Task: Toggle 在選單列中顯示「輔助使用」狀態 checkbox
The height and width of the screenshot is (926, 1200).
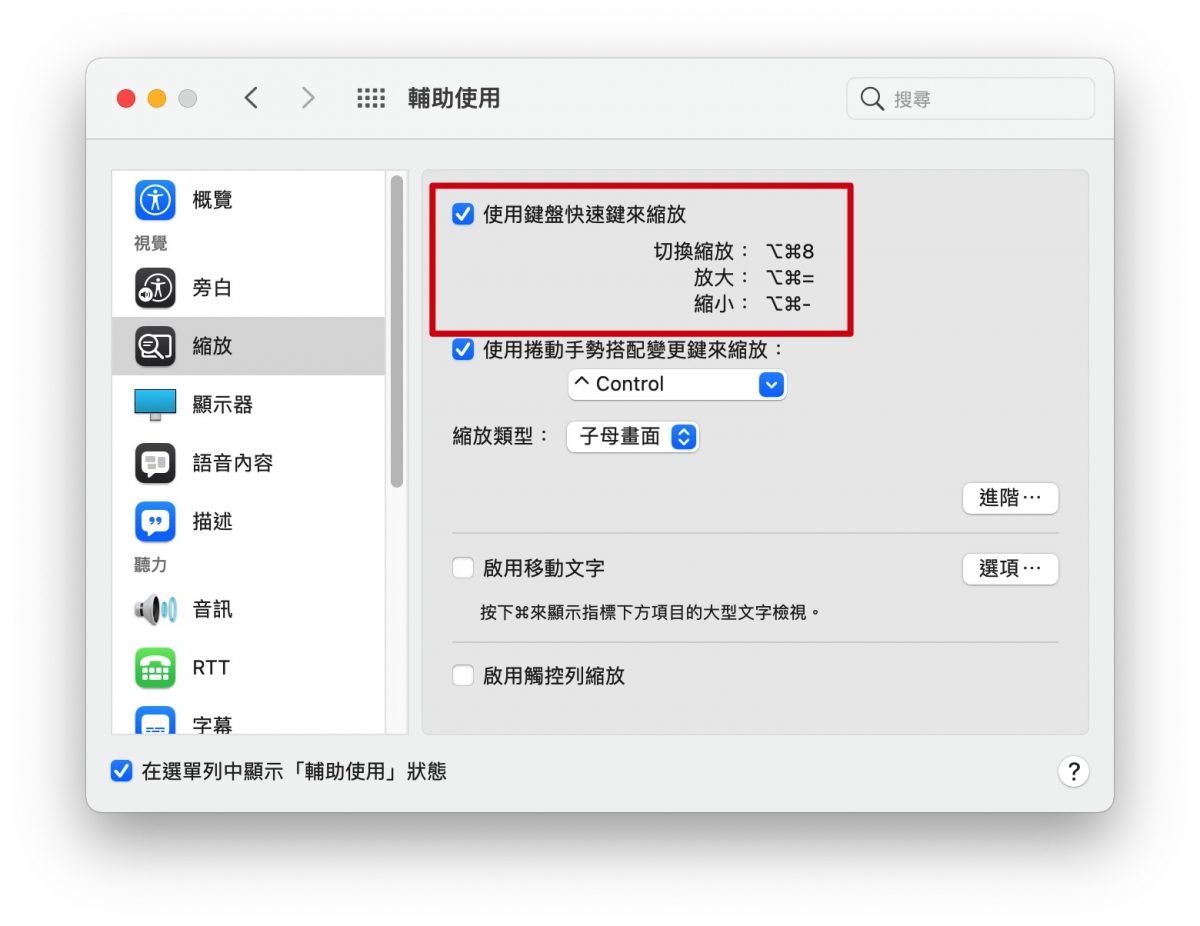Action: [121, 771]
